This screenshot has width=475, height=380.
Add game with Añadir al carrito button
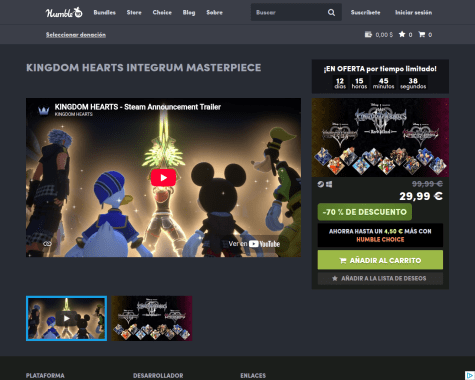380,260
